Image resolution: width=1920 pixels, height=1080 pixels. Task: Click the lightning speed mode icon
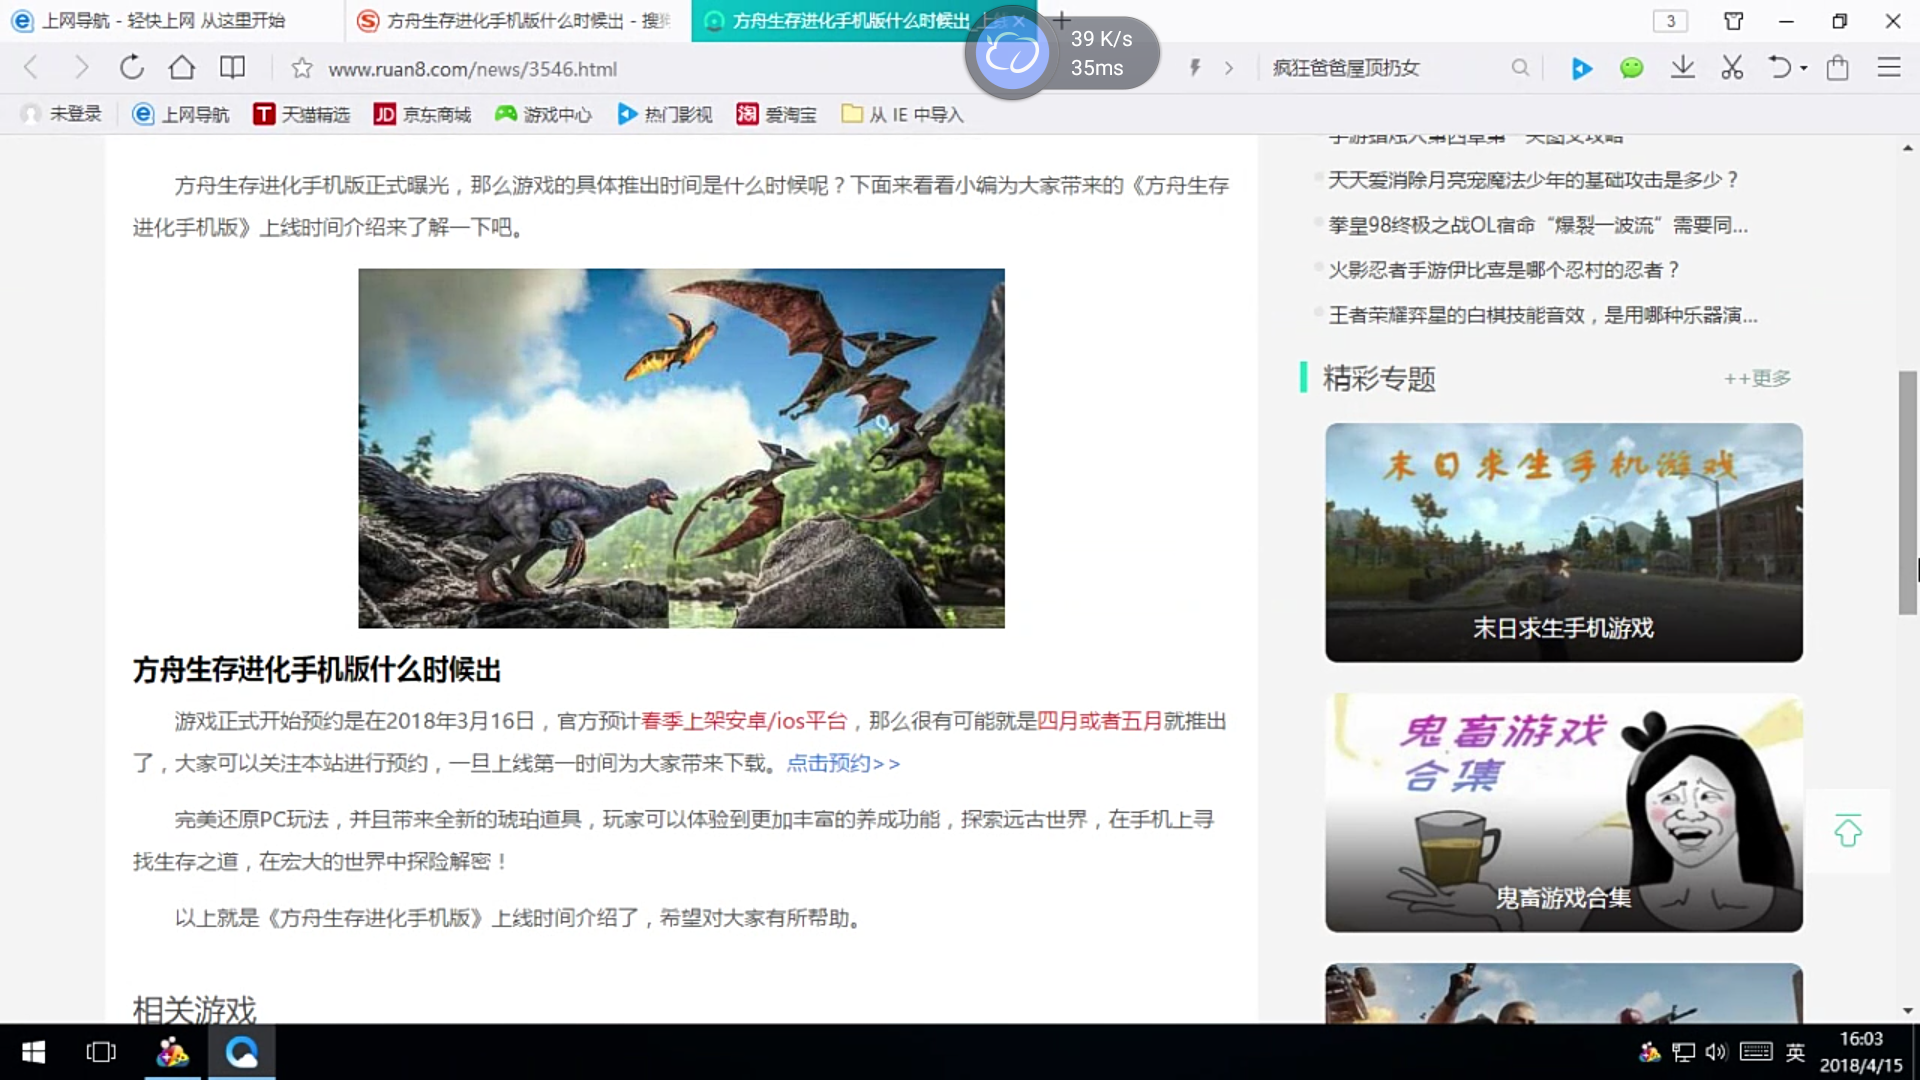tap(1194, 68)
